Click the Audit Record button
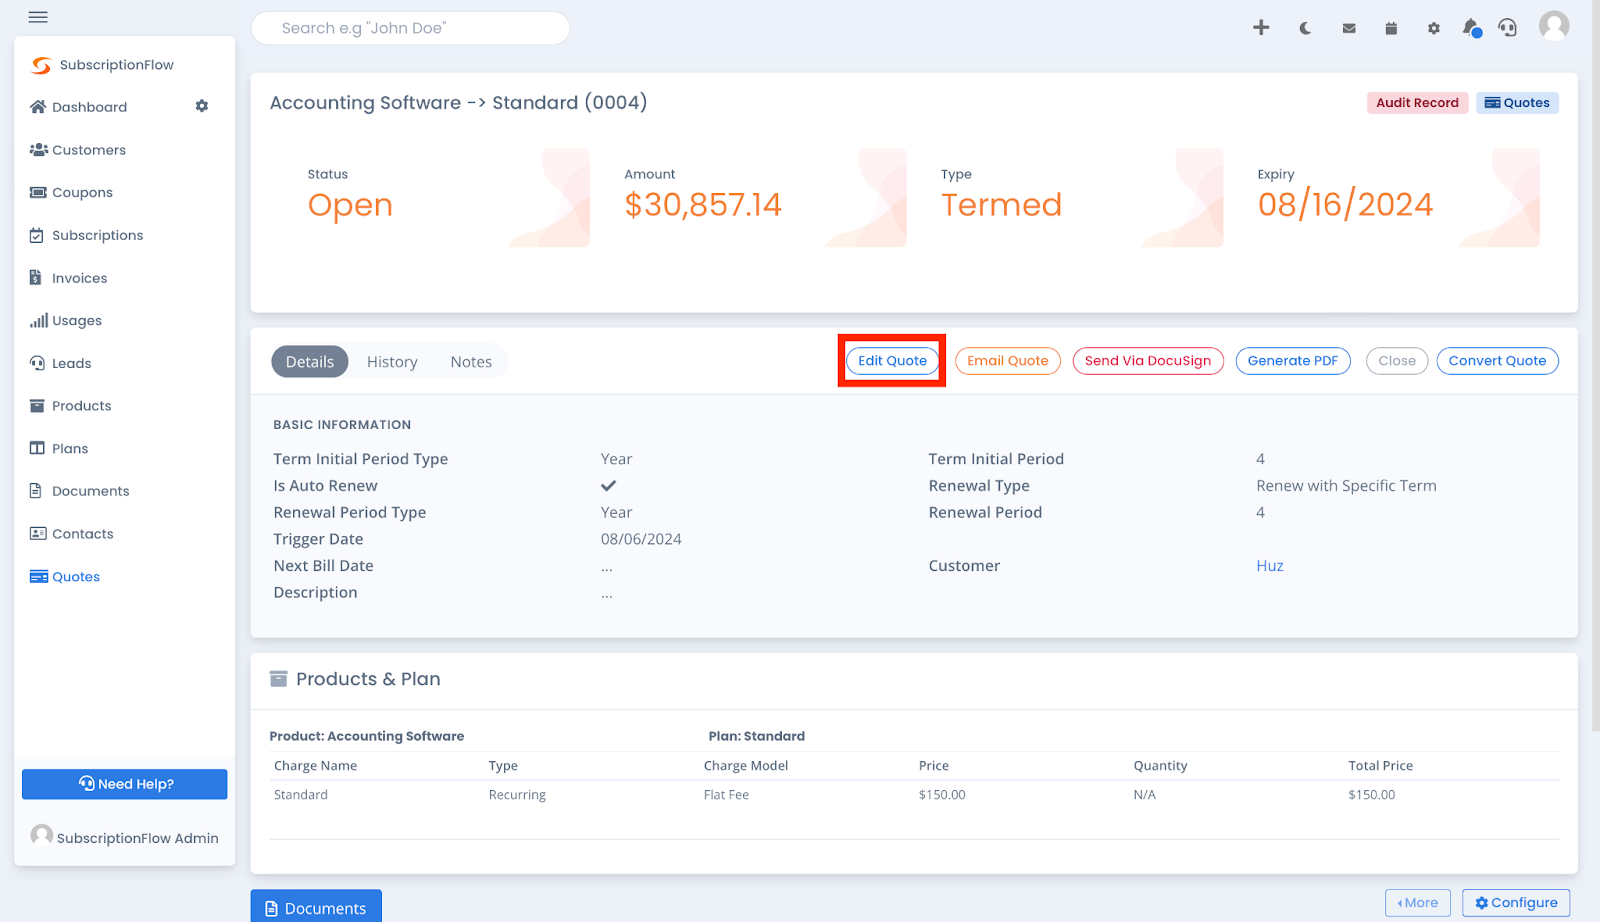 (1417, 103)
